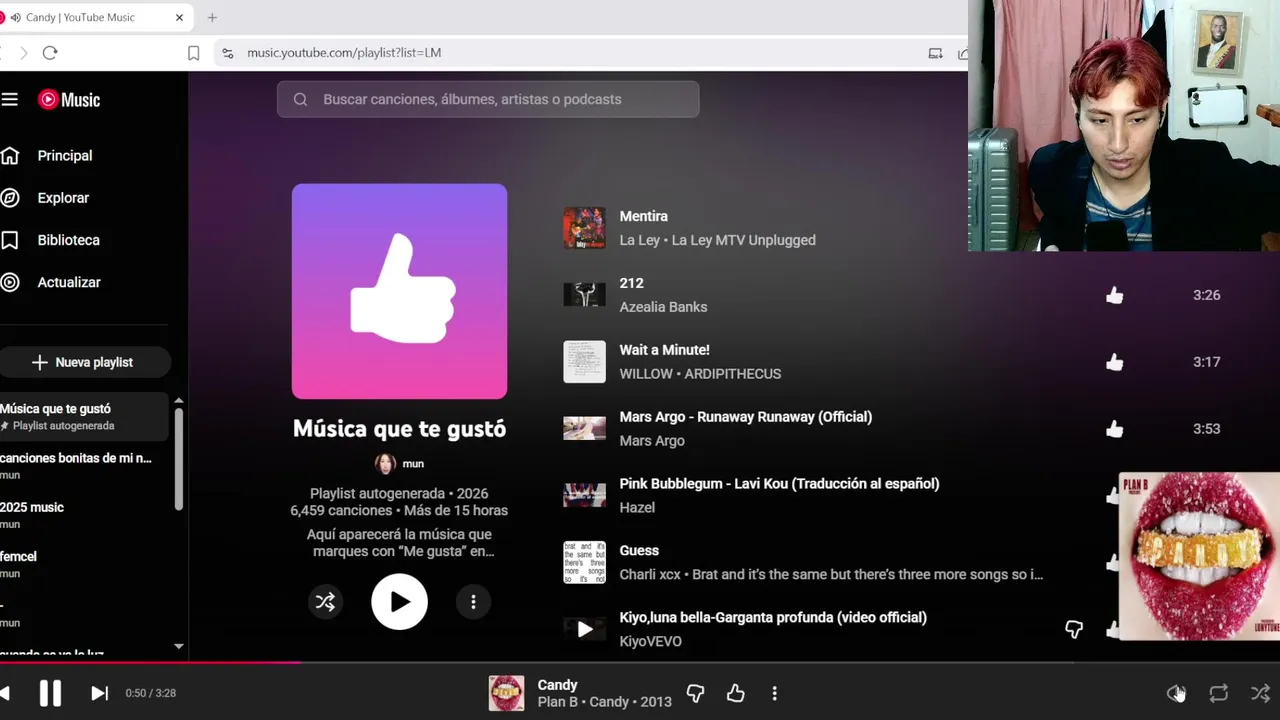
Task: Create a Nueva playlist
Action: point(84,362)
